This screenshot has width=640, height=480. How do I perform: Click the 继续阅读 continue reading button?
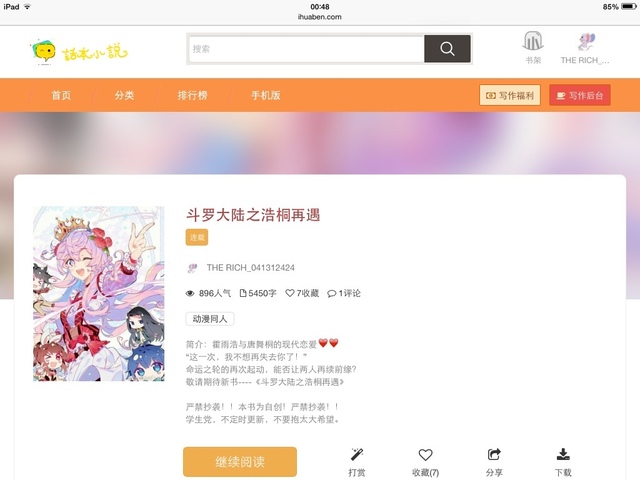(240, 462)
